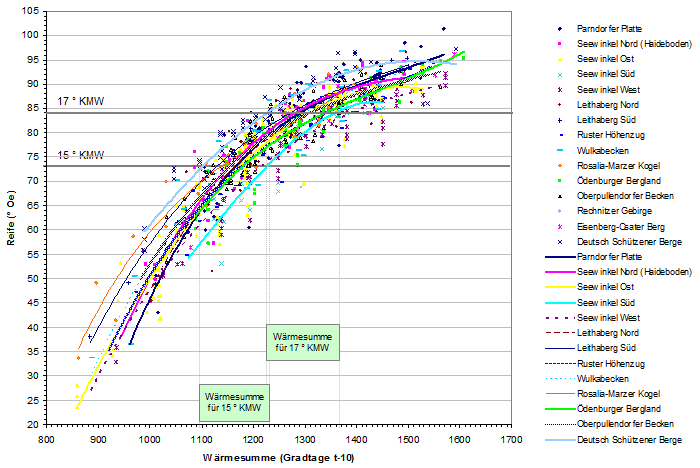Select the '15 ° KMW' threshold label
The width and height of the screenshot is (700, 468).
coord(81,155)
